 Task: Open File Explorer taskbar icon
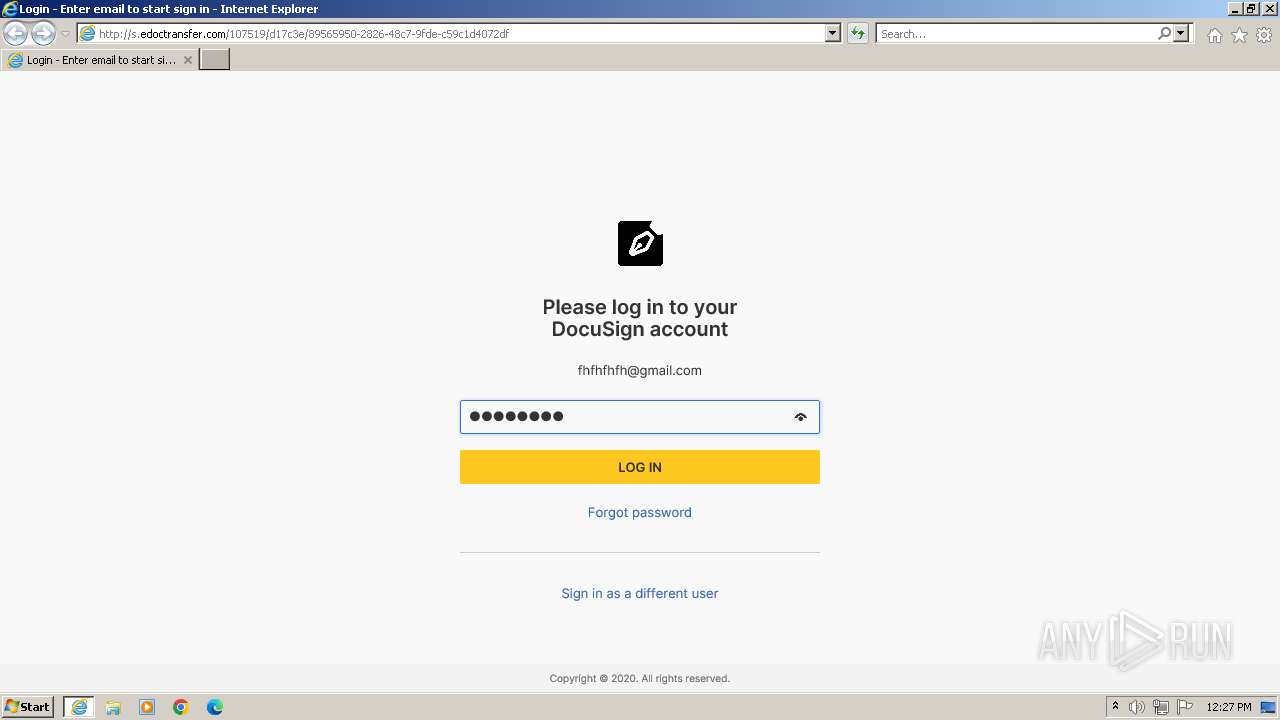[x=113, y=707]
